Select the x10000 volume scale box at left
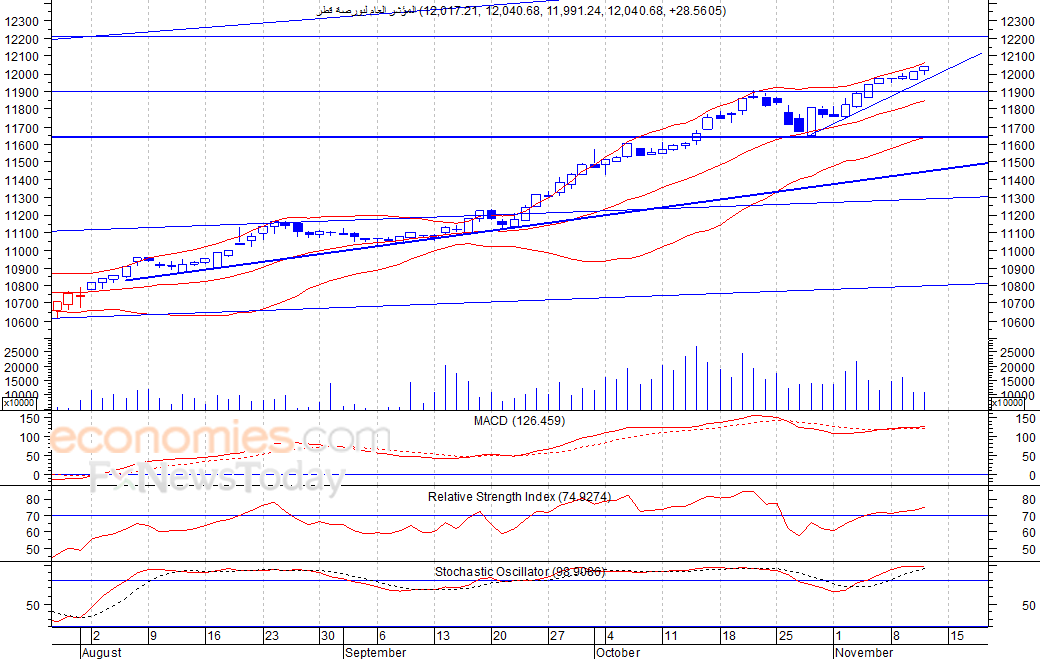Image resolution: width=1040 pixels, height=659 pixels. click(x=19, y=402)
